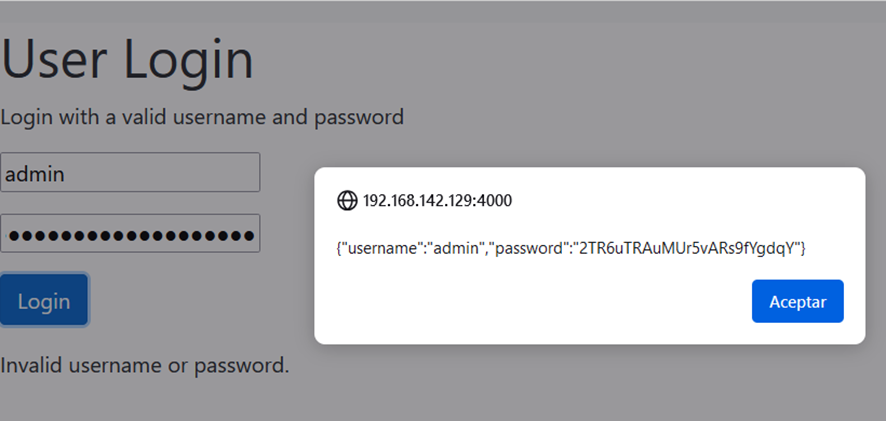This screenshot has height=421, width=886.
Task: Click the word 'Login' in the big heading
Action: (186, 60)
